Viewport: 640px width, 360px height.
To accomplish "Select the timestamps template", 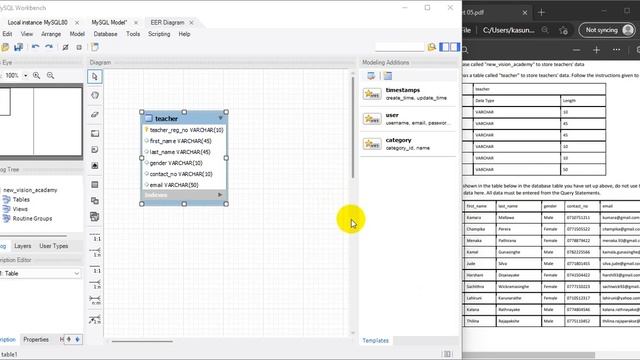I will (x=408, y=94).
